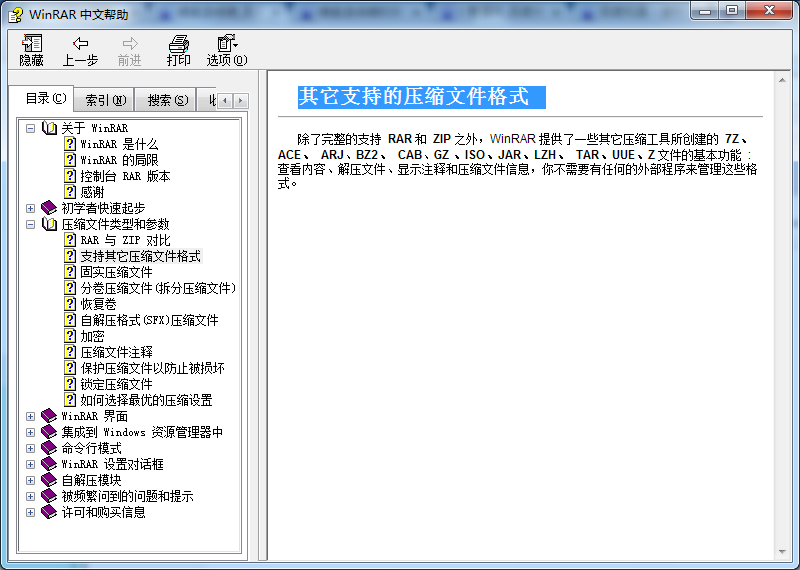
Task: Click the purple book icon beside 许可和购买信息
Action: pos(49,512)
